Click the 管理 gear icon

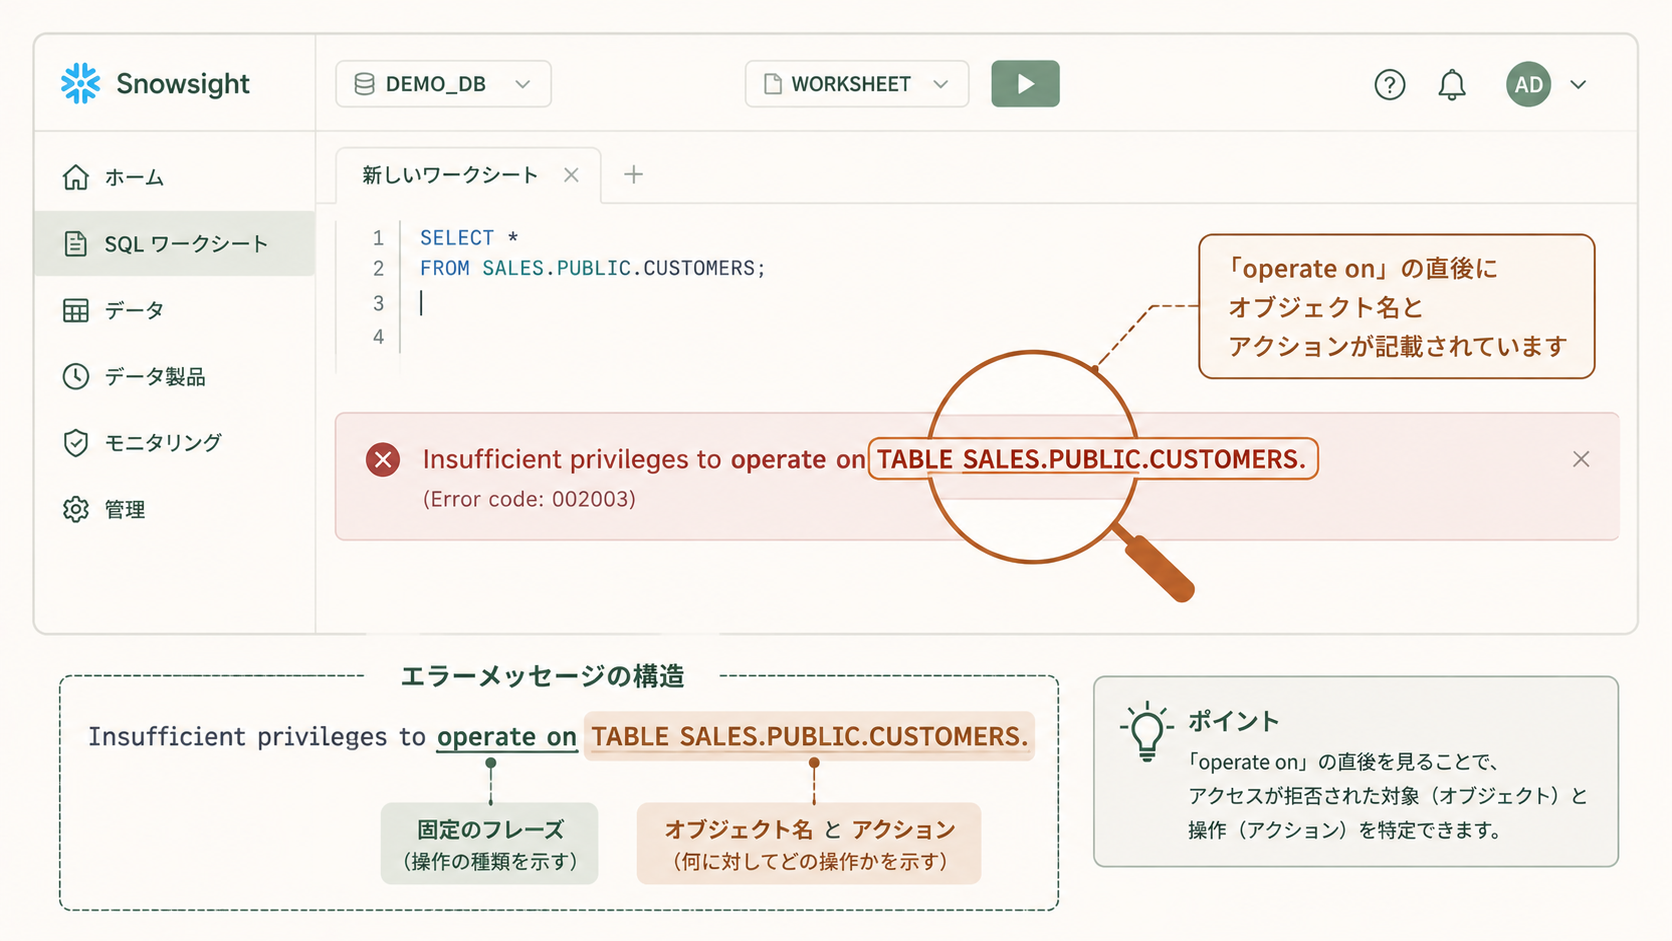[x=76, y=509]
